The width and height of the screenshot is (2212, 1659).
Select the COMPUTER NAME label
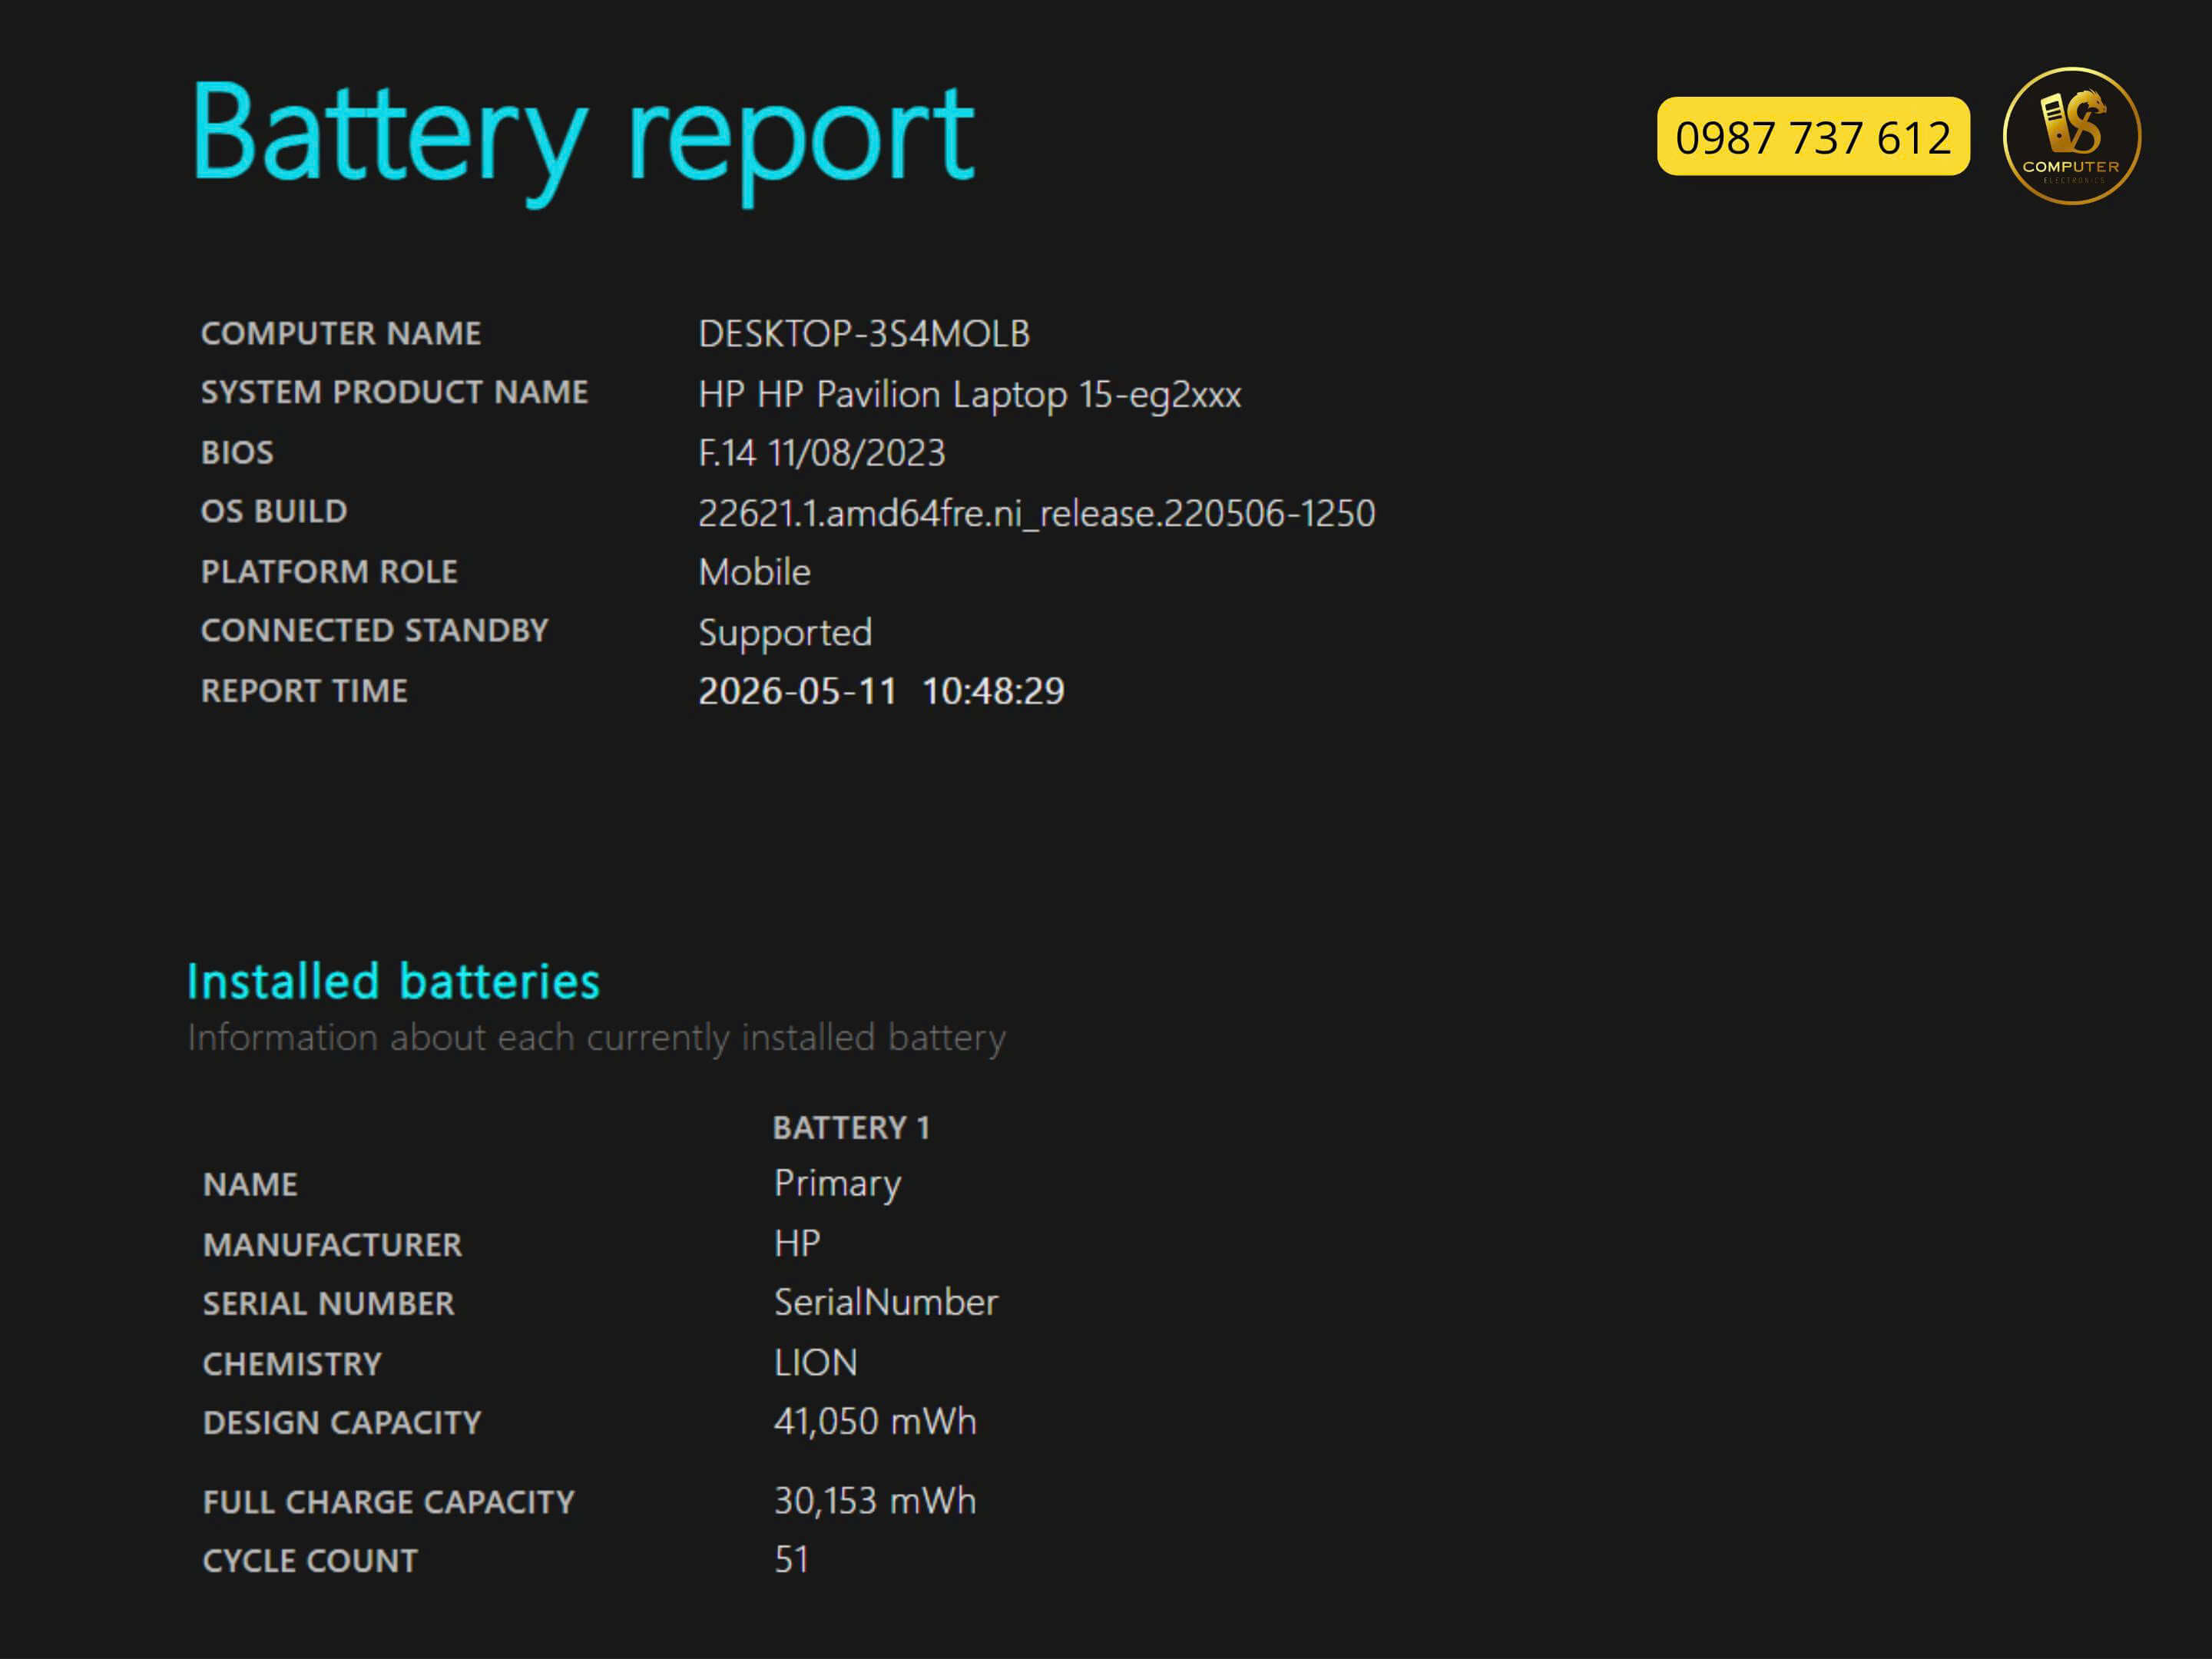coord(341,333)
